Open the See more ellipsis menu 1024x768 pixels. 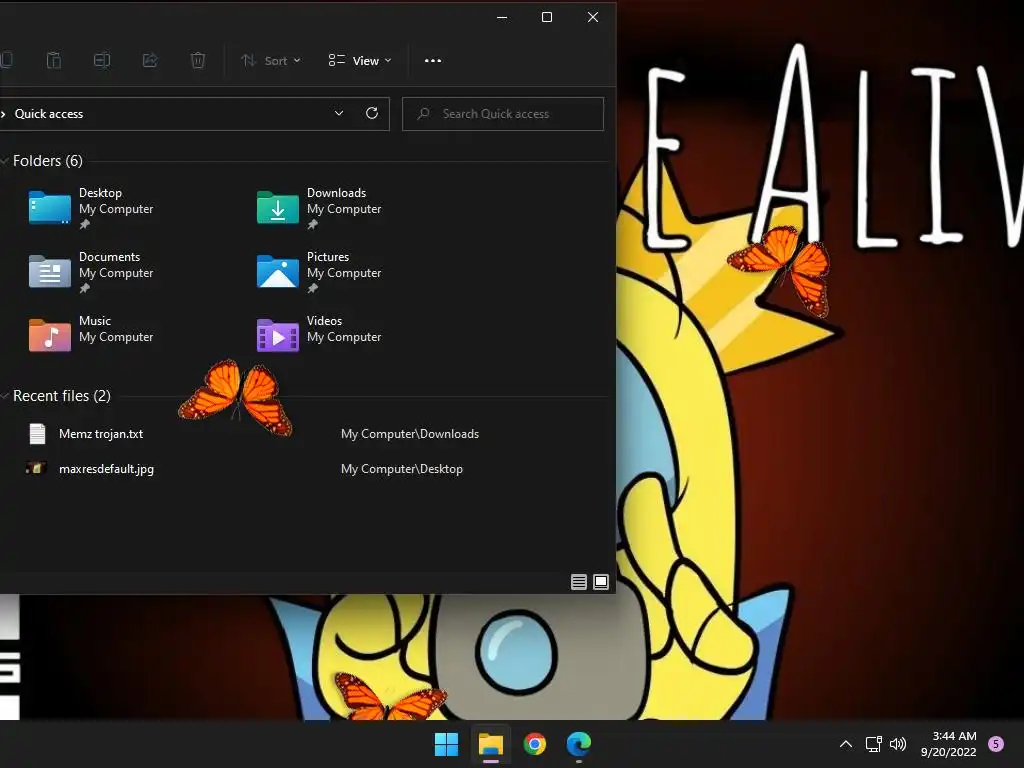tap(433, 61)
